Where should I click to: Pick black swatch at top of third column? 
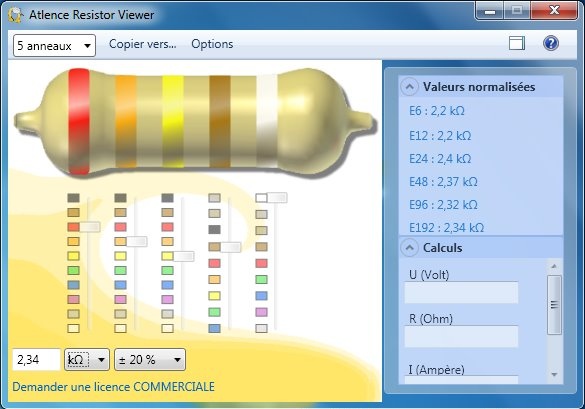168,198
